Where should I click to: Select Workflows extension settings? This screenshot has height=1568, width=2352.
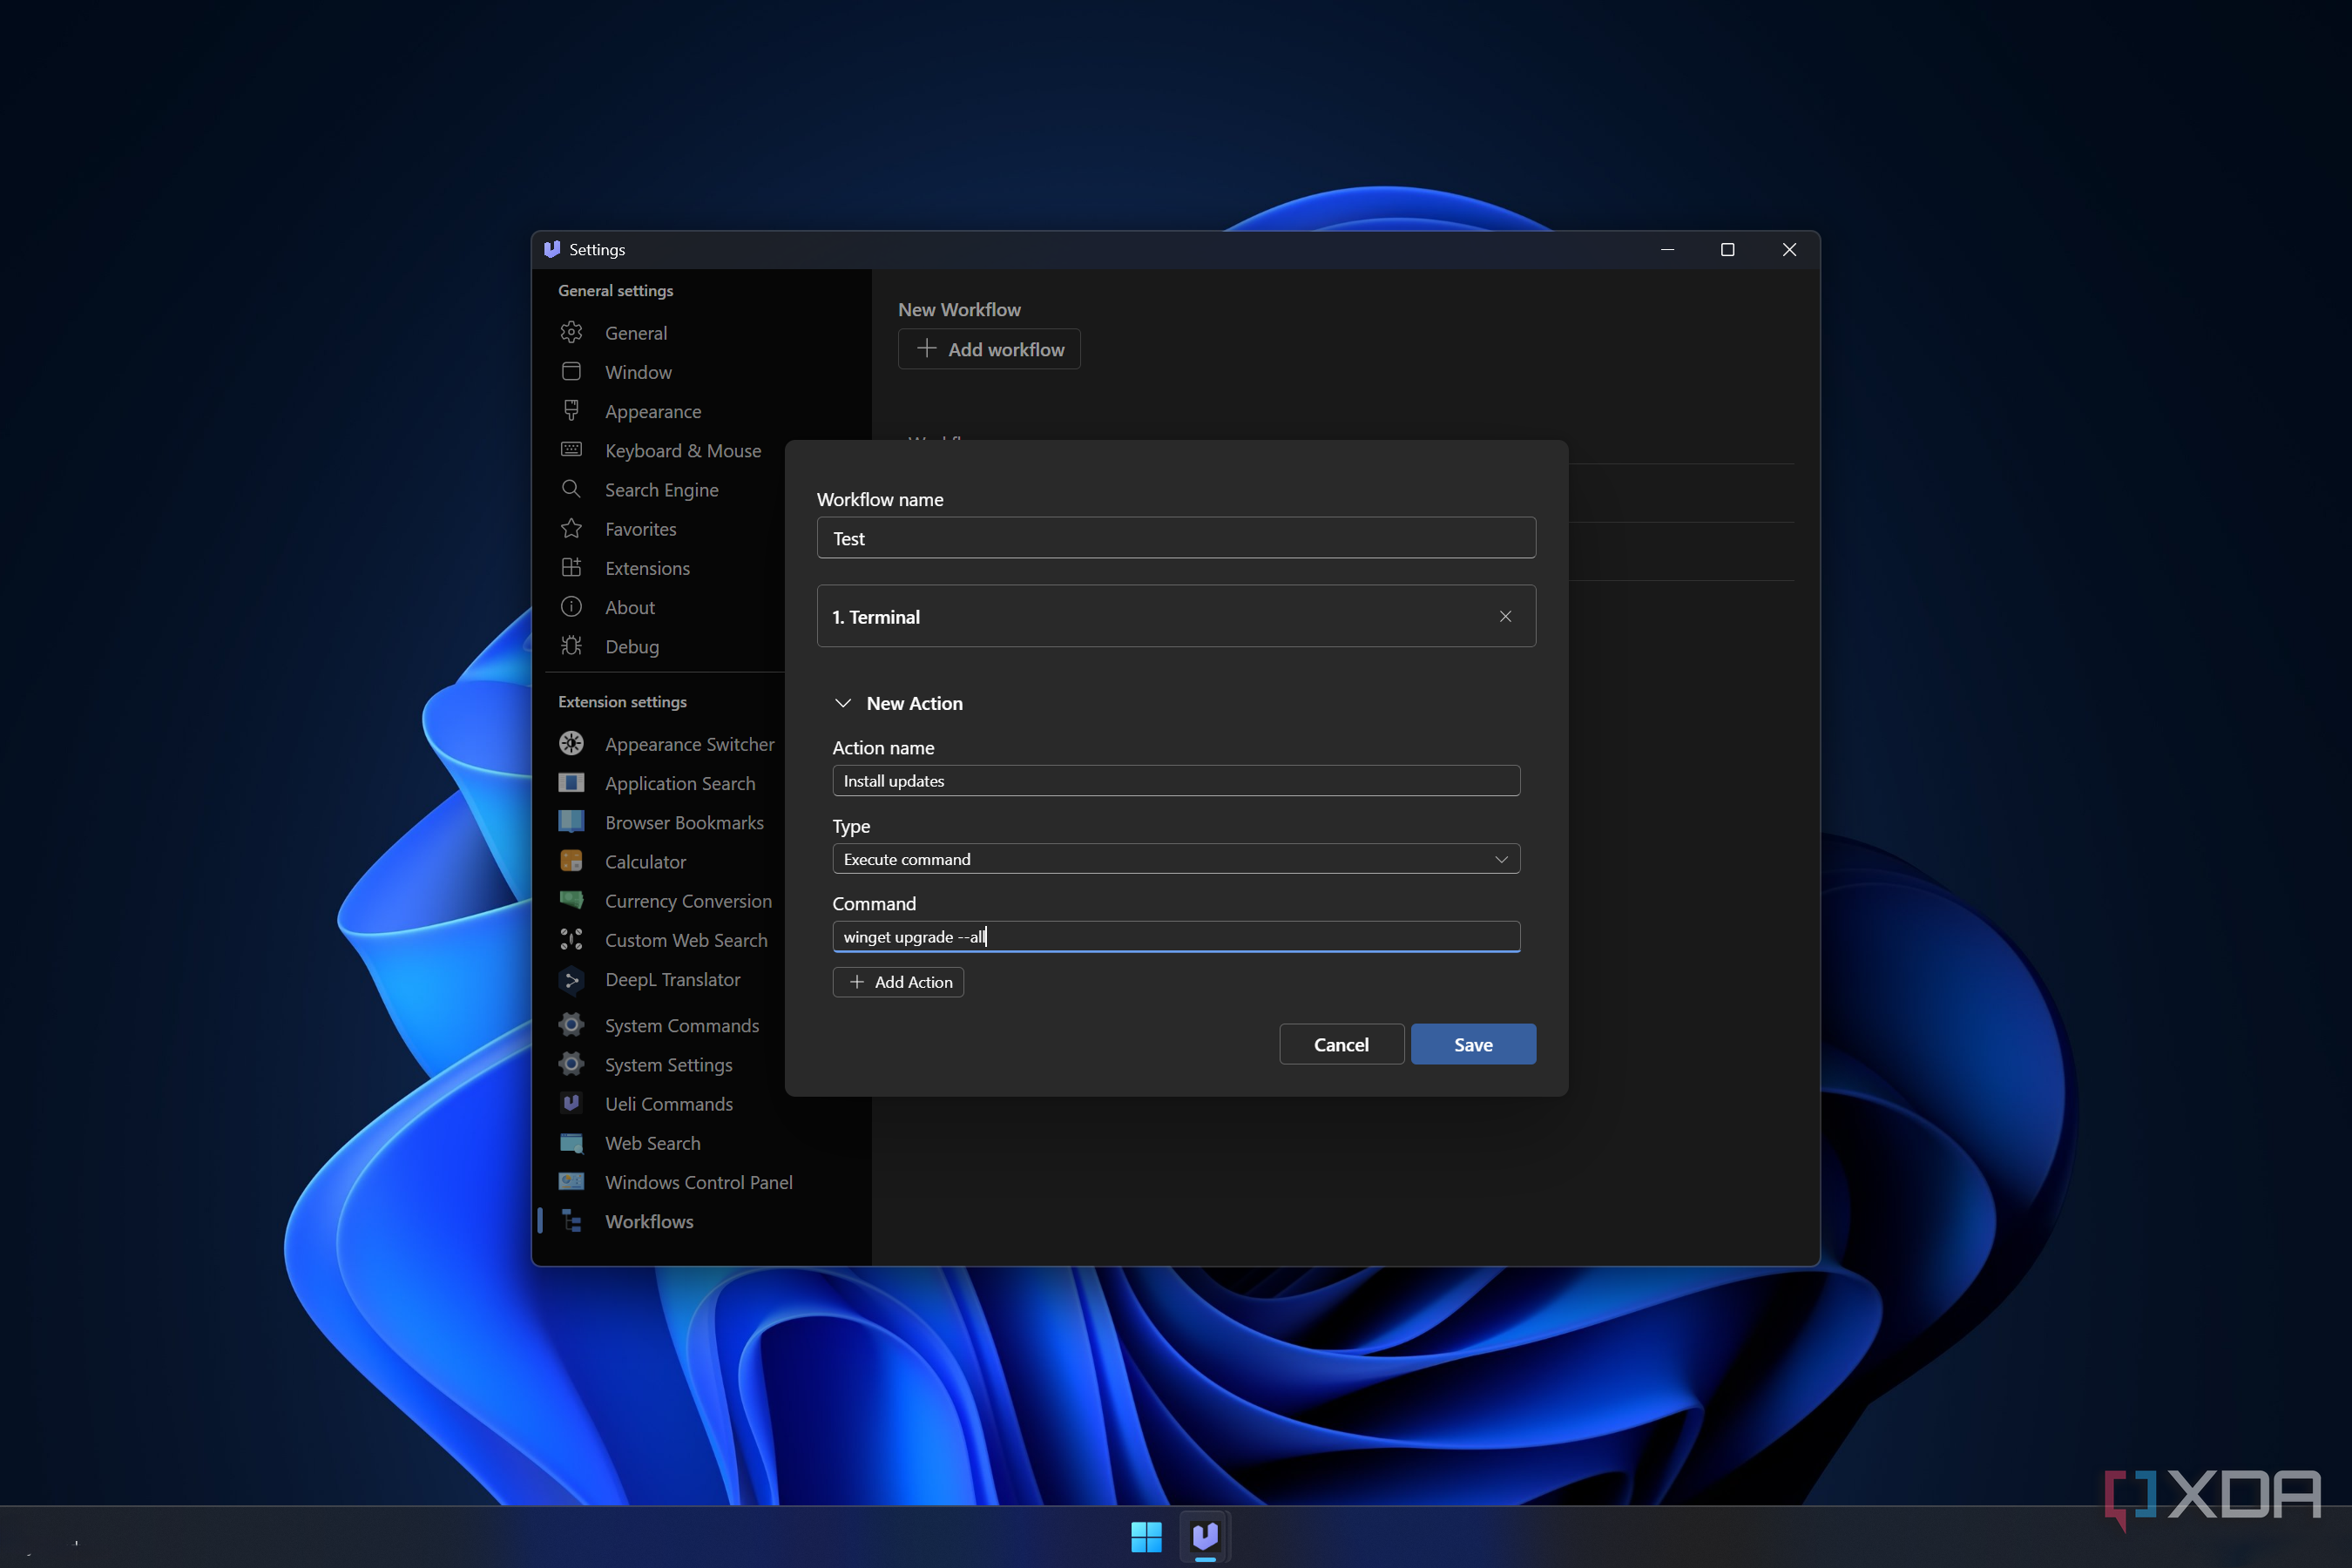tap(649, 1221)
